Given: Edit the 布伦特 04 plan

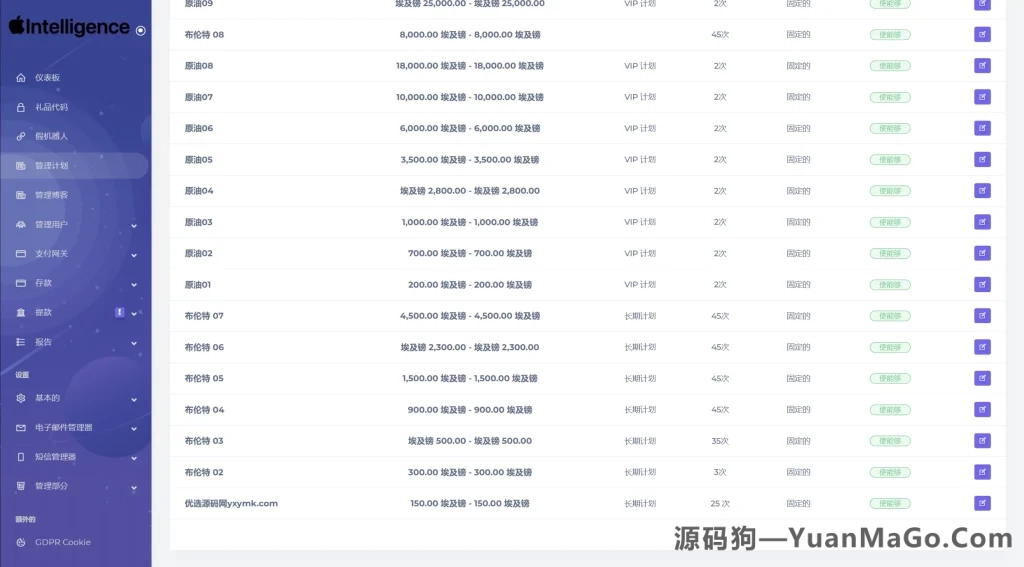Looking at the screenshot, I should pyautogui.click(x=982, y=410).
